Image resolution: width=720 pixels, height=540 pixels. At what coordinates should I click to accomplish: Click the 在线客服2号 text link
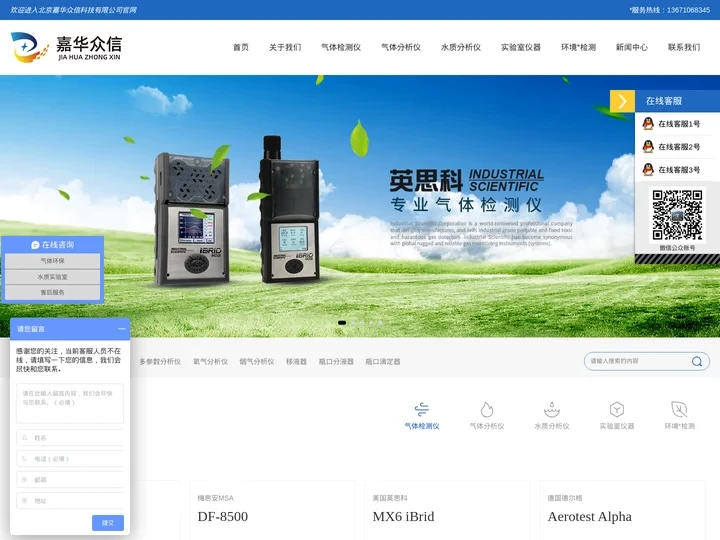(x=679, y=147)
